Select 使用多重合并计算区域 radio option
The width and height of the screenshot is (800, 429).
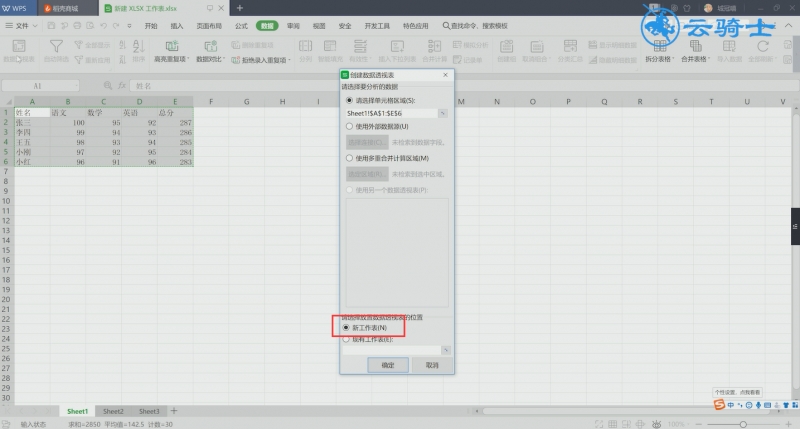coord(349,158)
